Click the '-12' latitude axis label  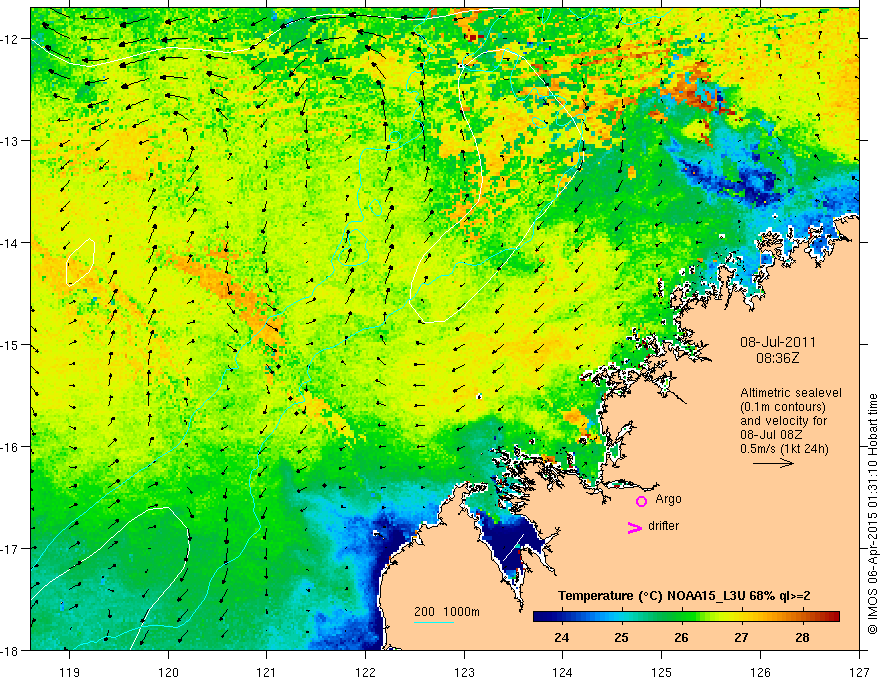(10, 39)
